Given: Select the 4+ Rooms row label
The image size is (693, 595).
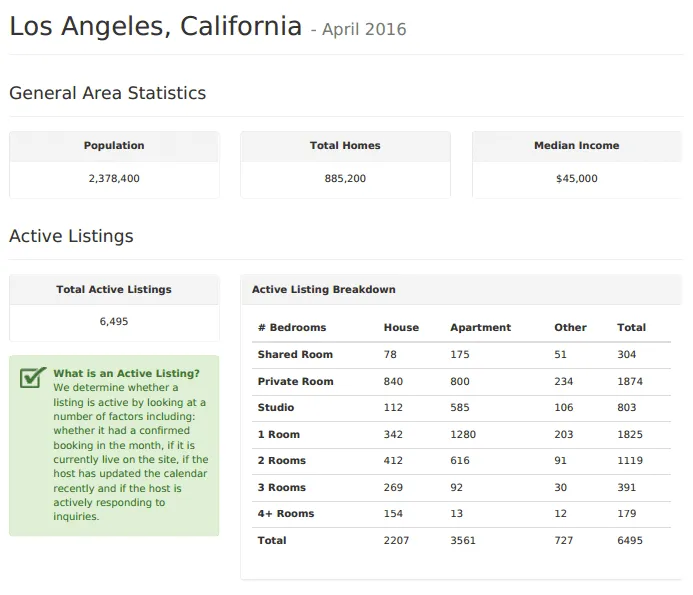Looking at the screenshot, I should [x=286, y=514].
